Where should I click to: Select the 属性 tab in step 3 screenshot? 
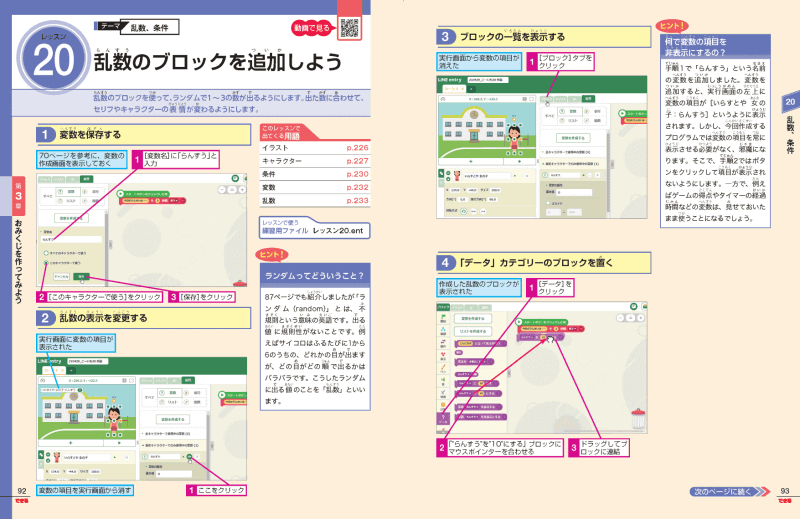click(589, 98)
